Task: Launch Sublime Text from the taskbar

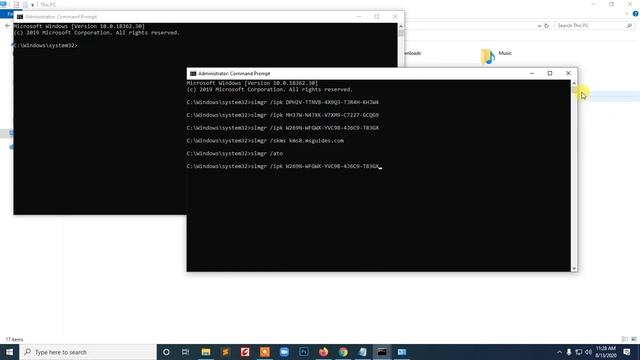Action: point(225,352)
